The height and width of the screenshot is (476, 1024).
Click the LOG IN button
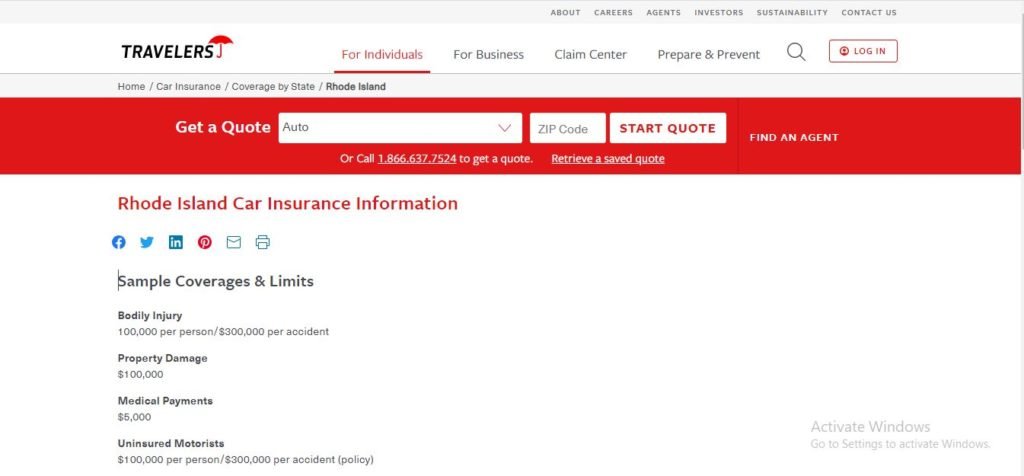pyautogui.click(x=863, y=51)
